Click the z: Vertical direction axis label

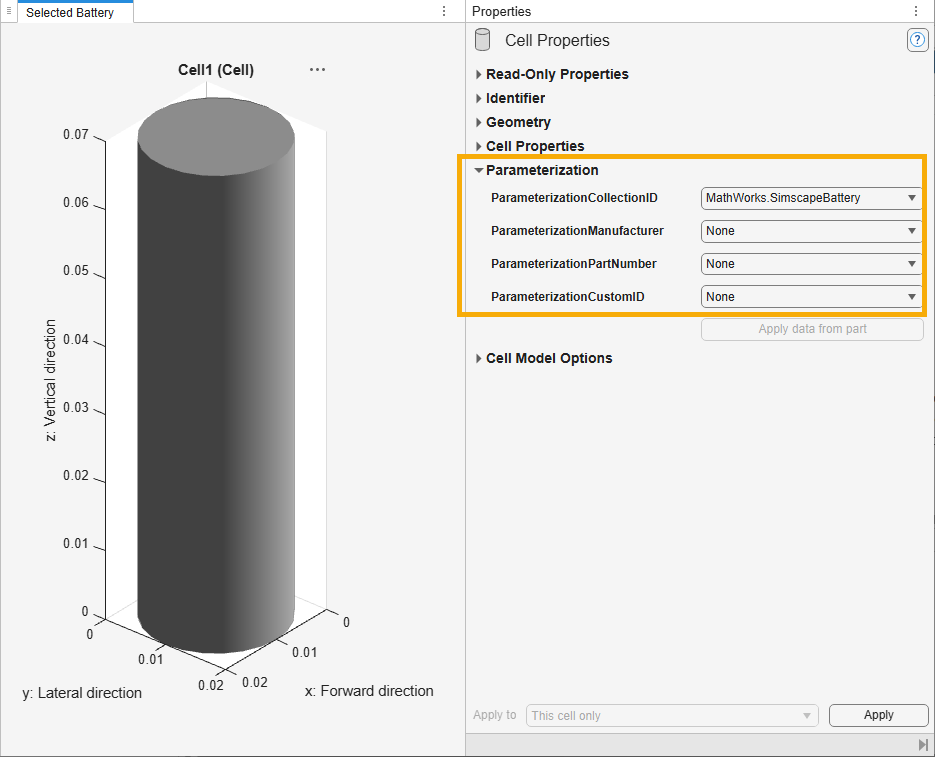pyautogui.click(x=51, y=381)
